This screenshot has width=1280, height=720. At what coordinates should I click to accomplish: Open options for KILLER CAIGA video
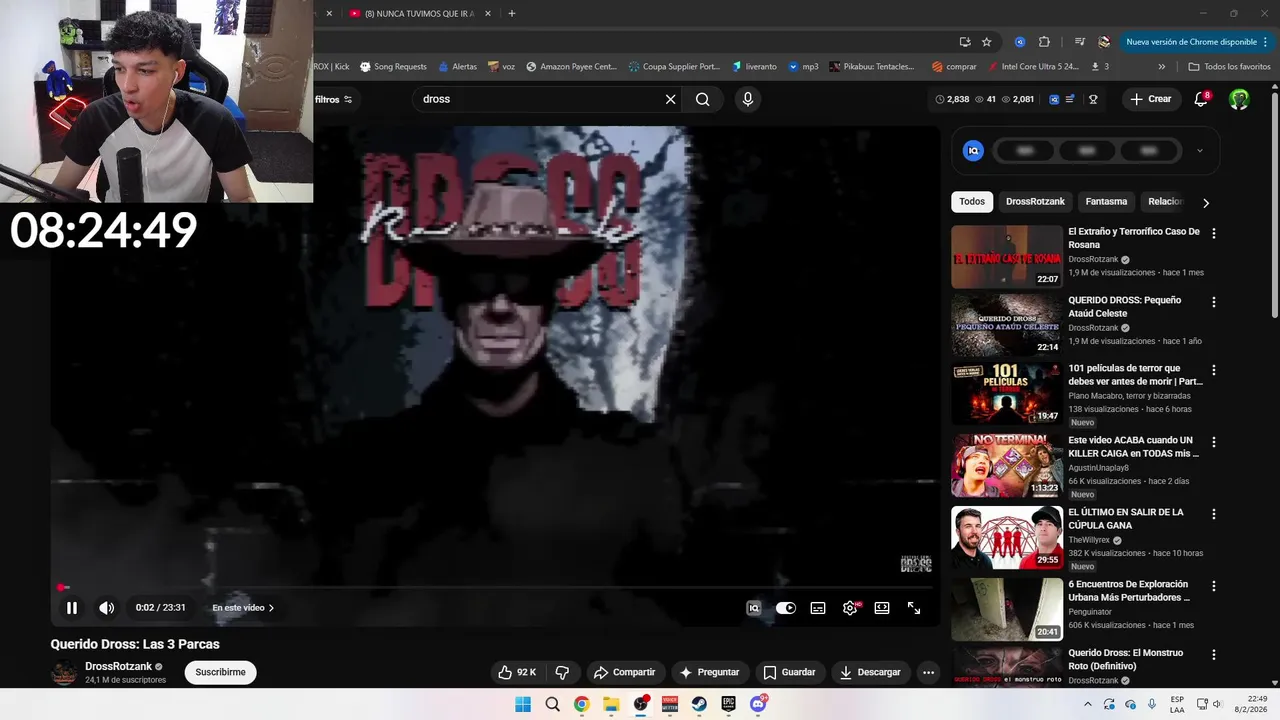[1214, 442]
